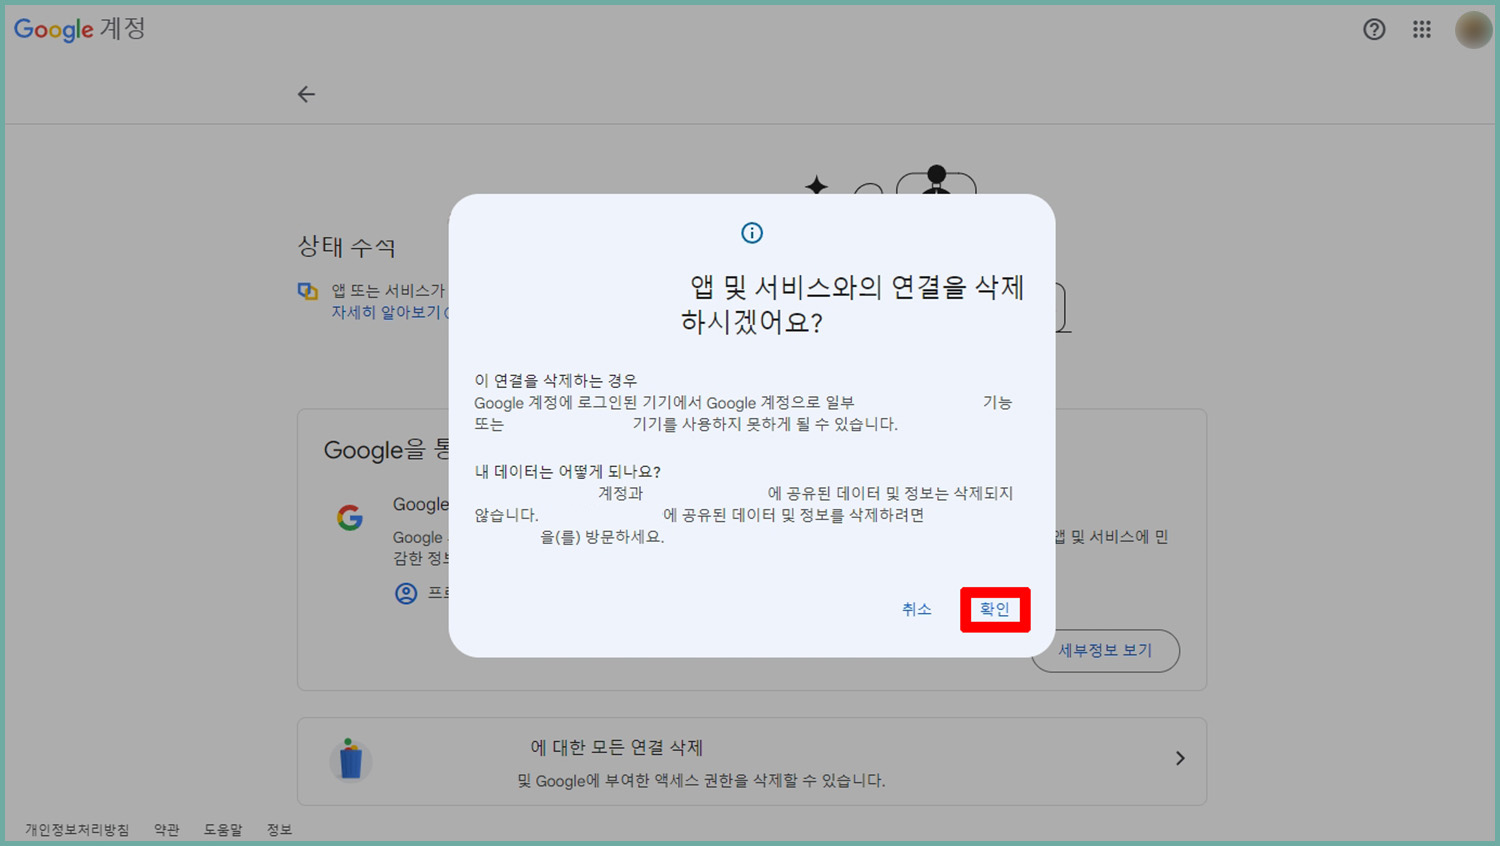1500x846 pixels.
Task: Click the dialog info icon
Action: (x=752, y=233)
